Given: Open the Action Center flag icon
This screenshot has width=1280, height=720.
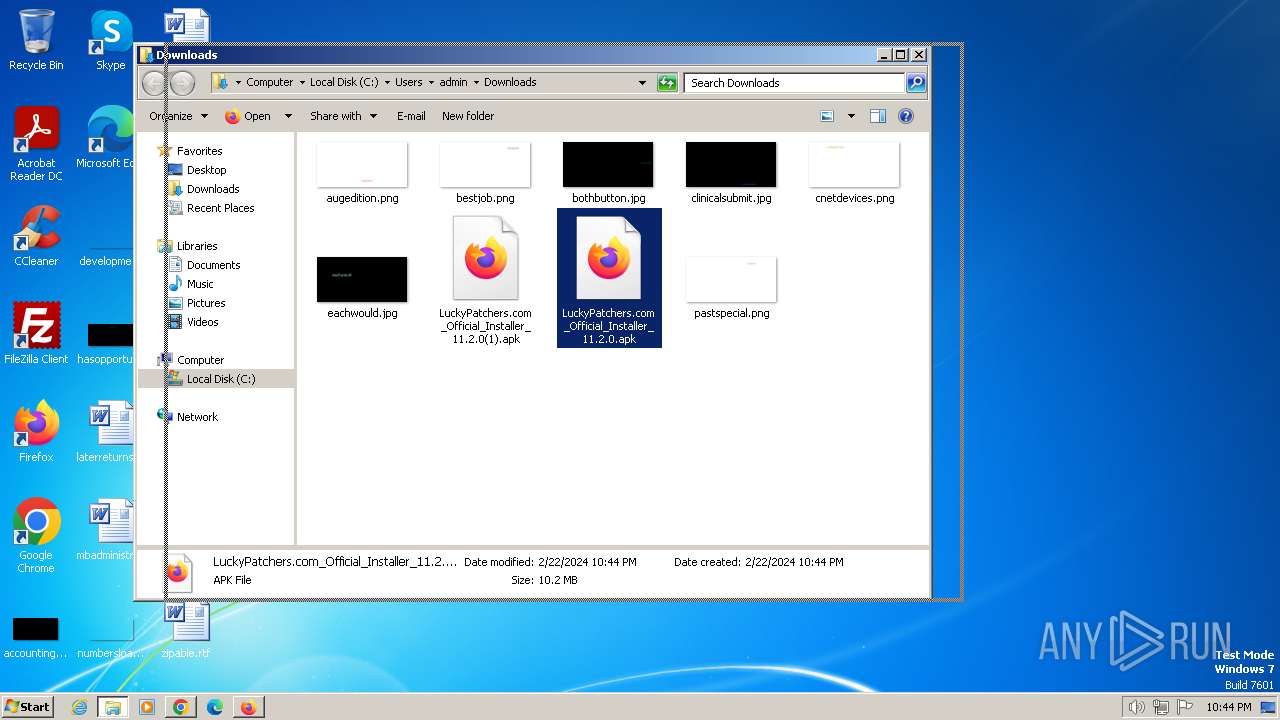Looking at the screenshot, I should (1182, 707).
